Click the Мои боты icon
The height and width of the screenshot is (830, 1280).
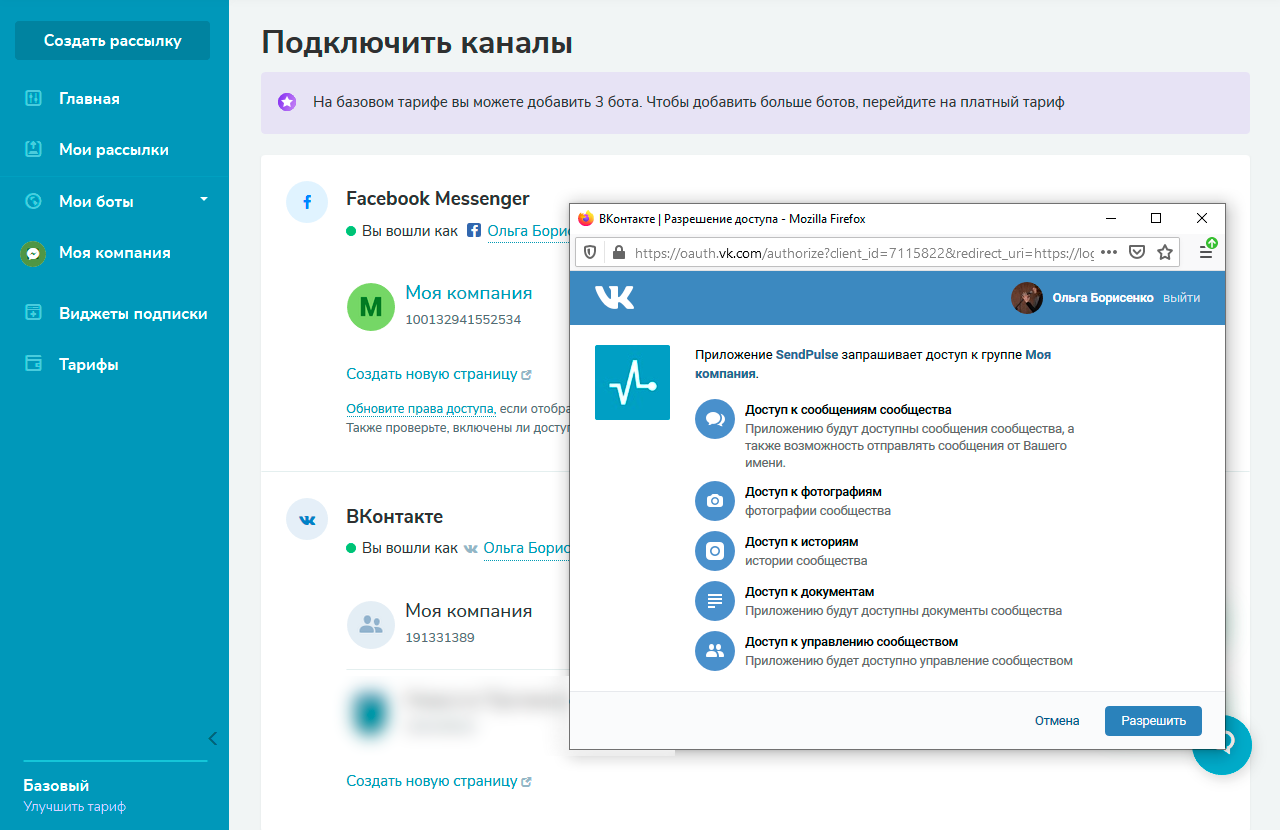tap(33, 201)
